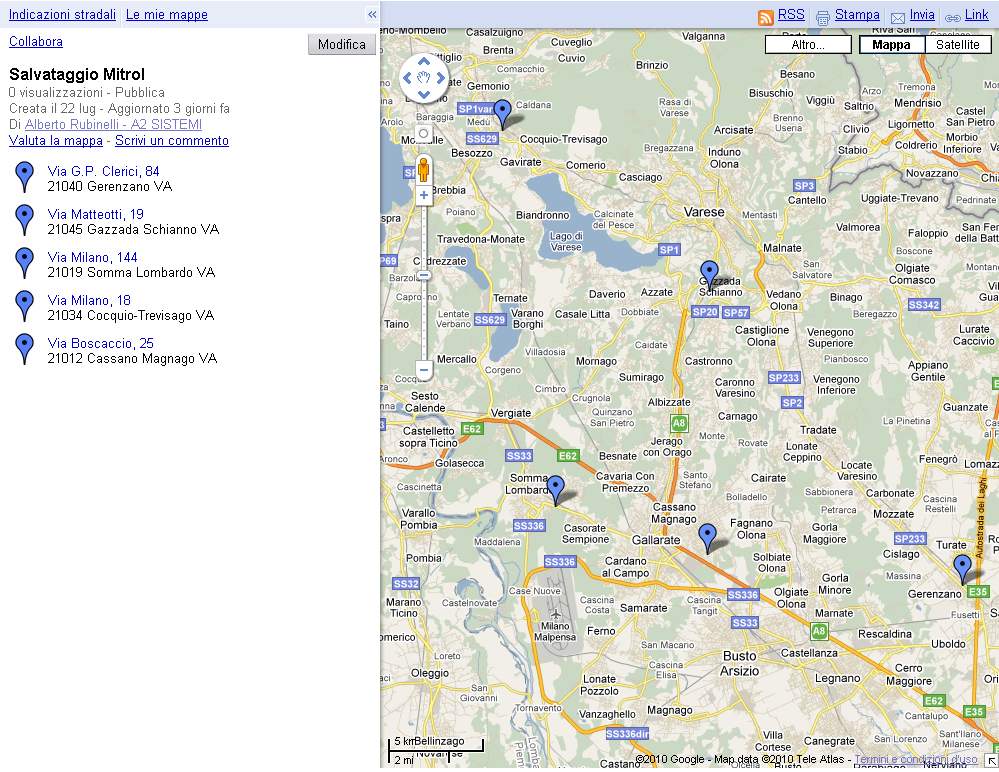
Task: Click the Lago di Varese label
Action: (x=566, y=241)
